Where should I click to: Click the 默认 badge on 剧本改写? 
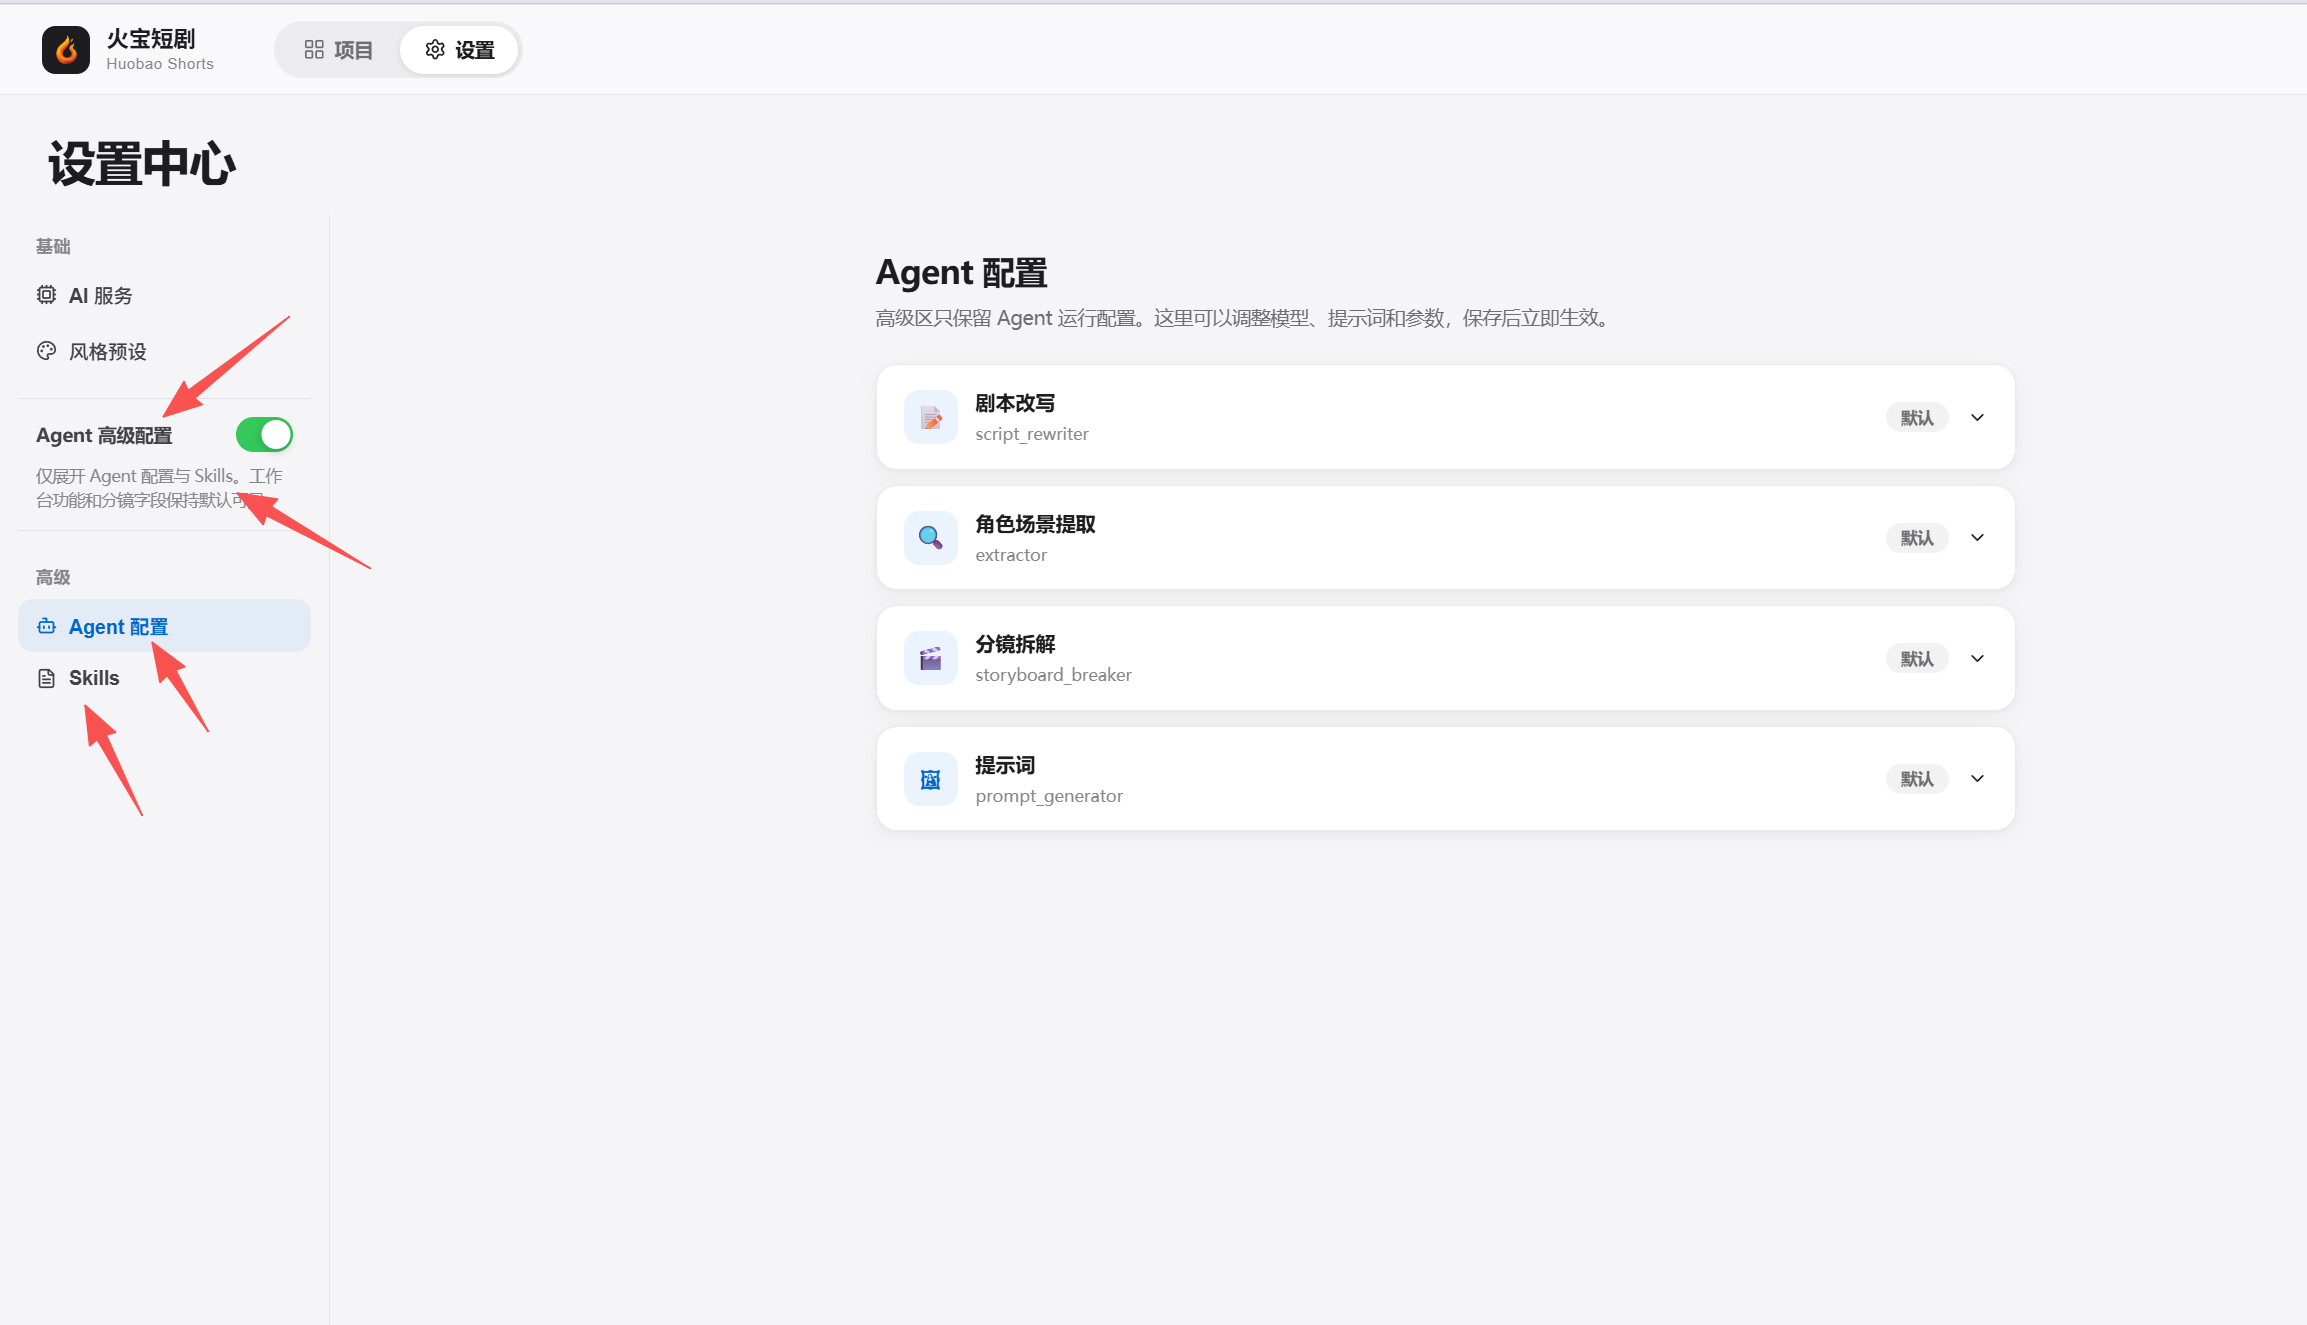1917,418
